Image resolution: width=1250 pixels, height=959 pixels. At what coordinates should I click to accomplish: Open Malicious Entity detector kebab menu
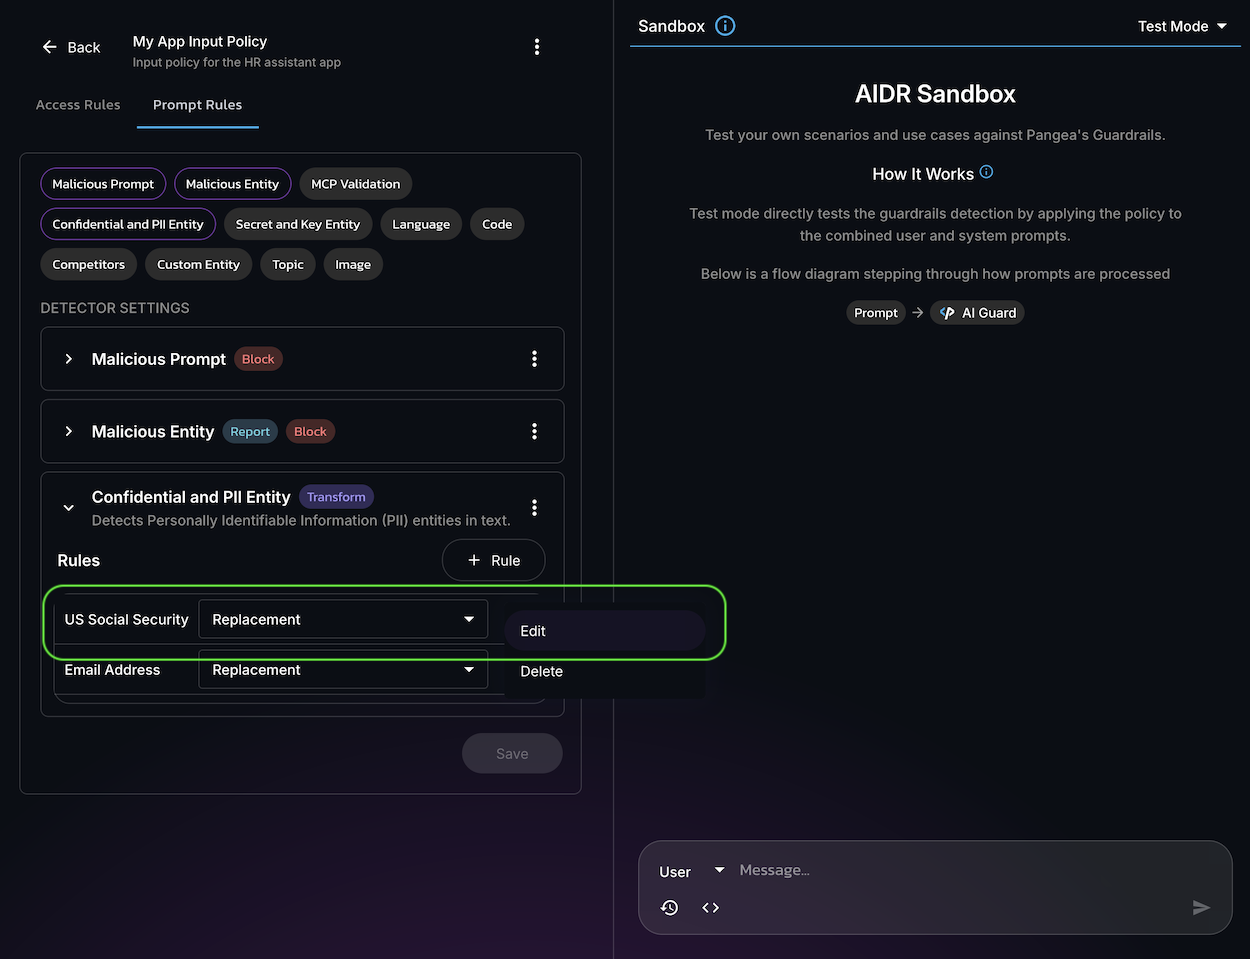click(534, 431)
